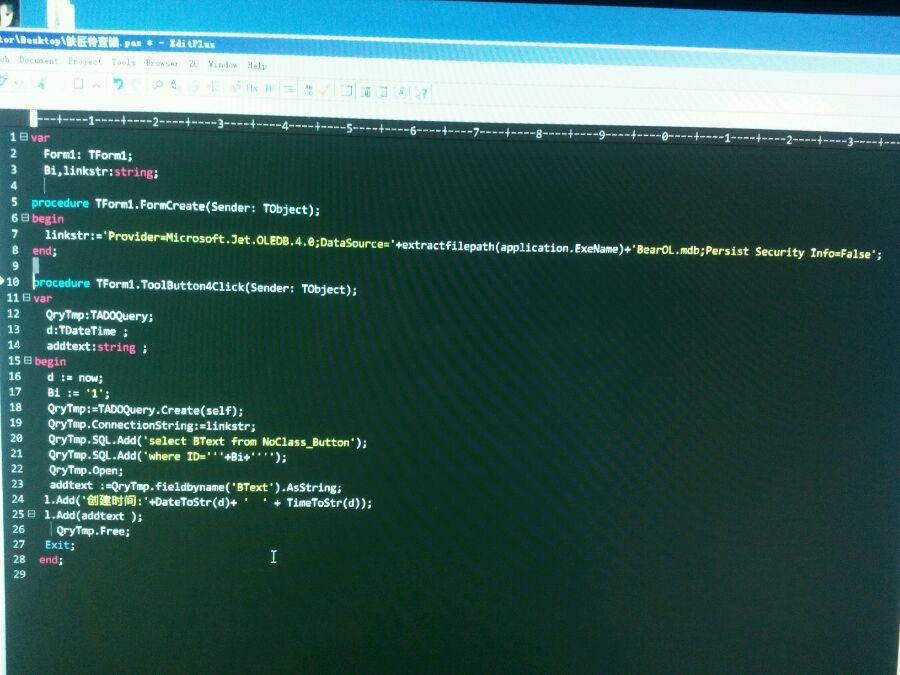
Task: Undo the last edit via blue arrow
Action: (118, 84)
